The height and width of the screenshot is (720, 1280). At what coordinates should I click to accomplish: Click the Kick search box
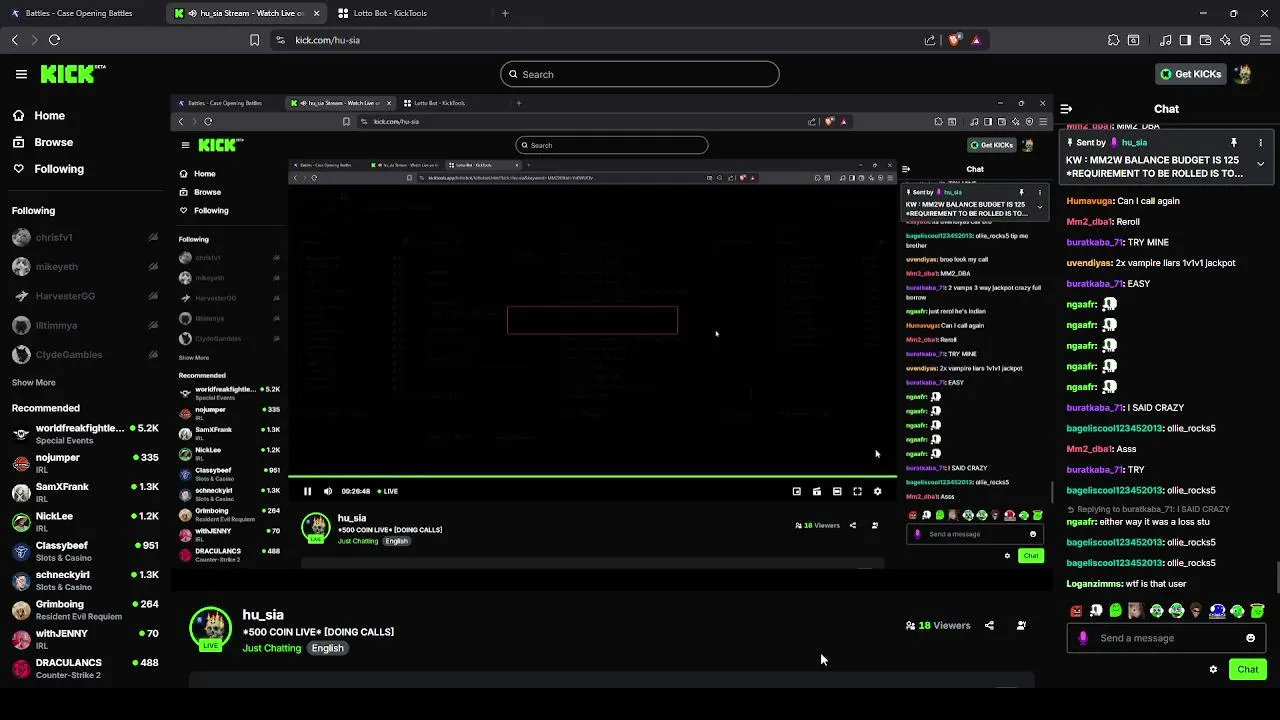click(640, 74)
